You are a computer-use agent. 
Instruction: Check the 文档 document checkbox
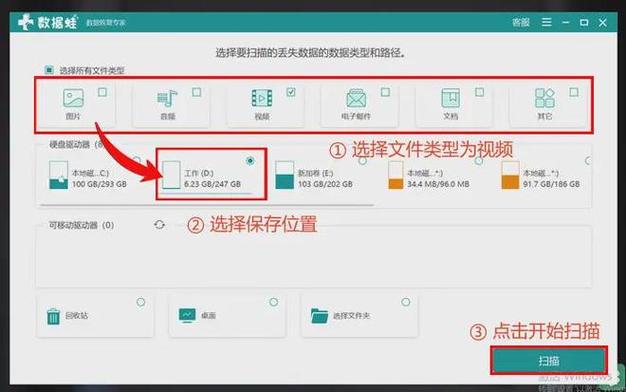[479, 92]
